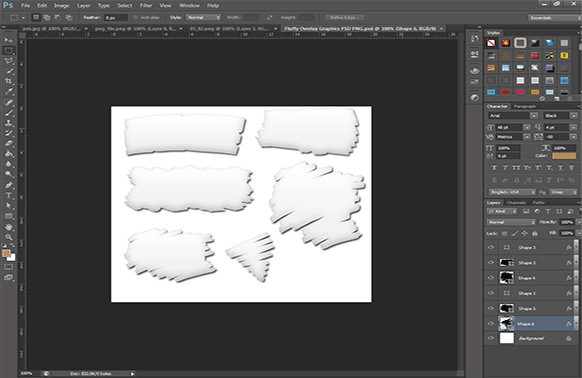
Task: Click the Feather input field
Action: pos(115,17)
